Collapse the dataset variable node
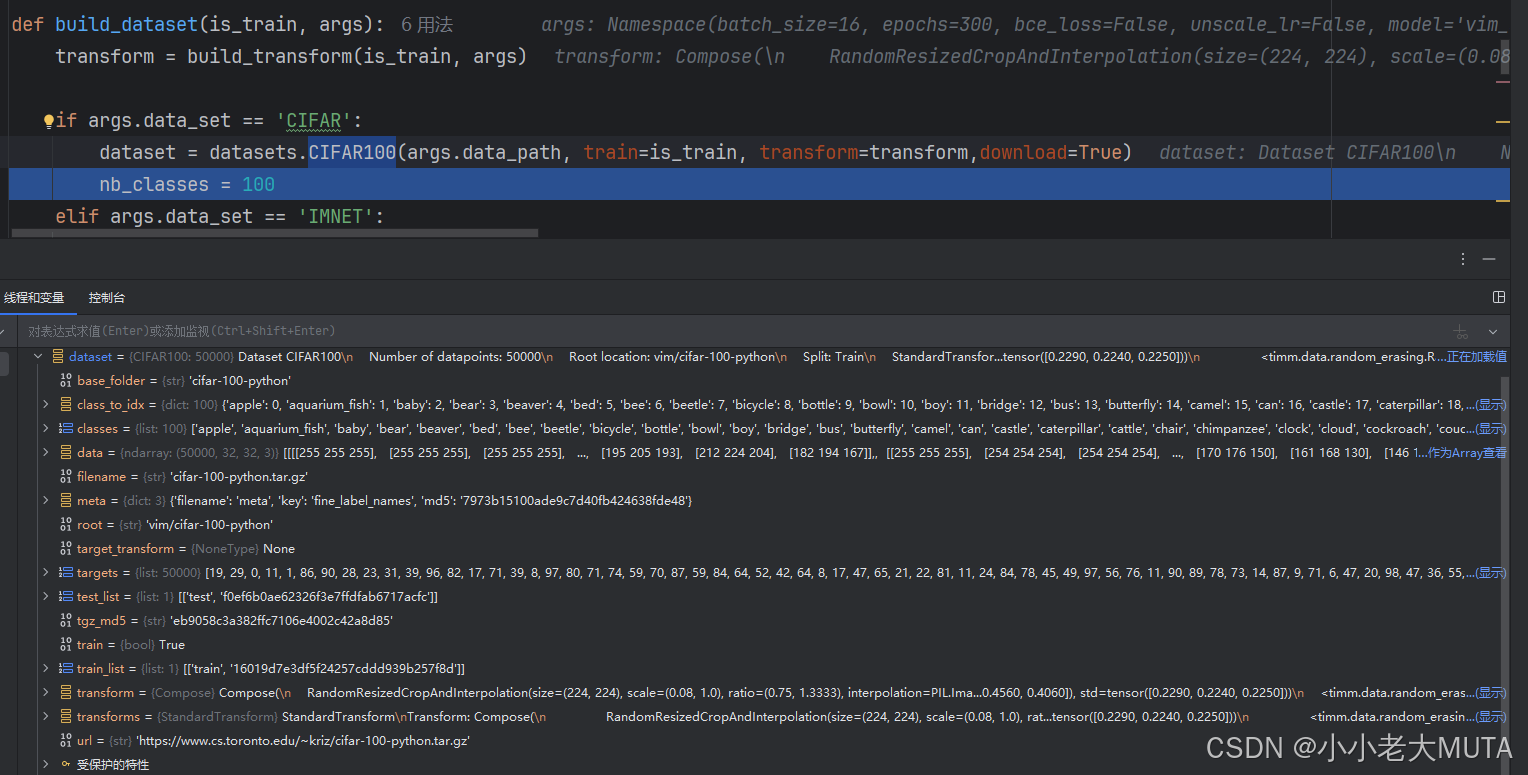 pos(38,356)
